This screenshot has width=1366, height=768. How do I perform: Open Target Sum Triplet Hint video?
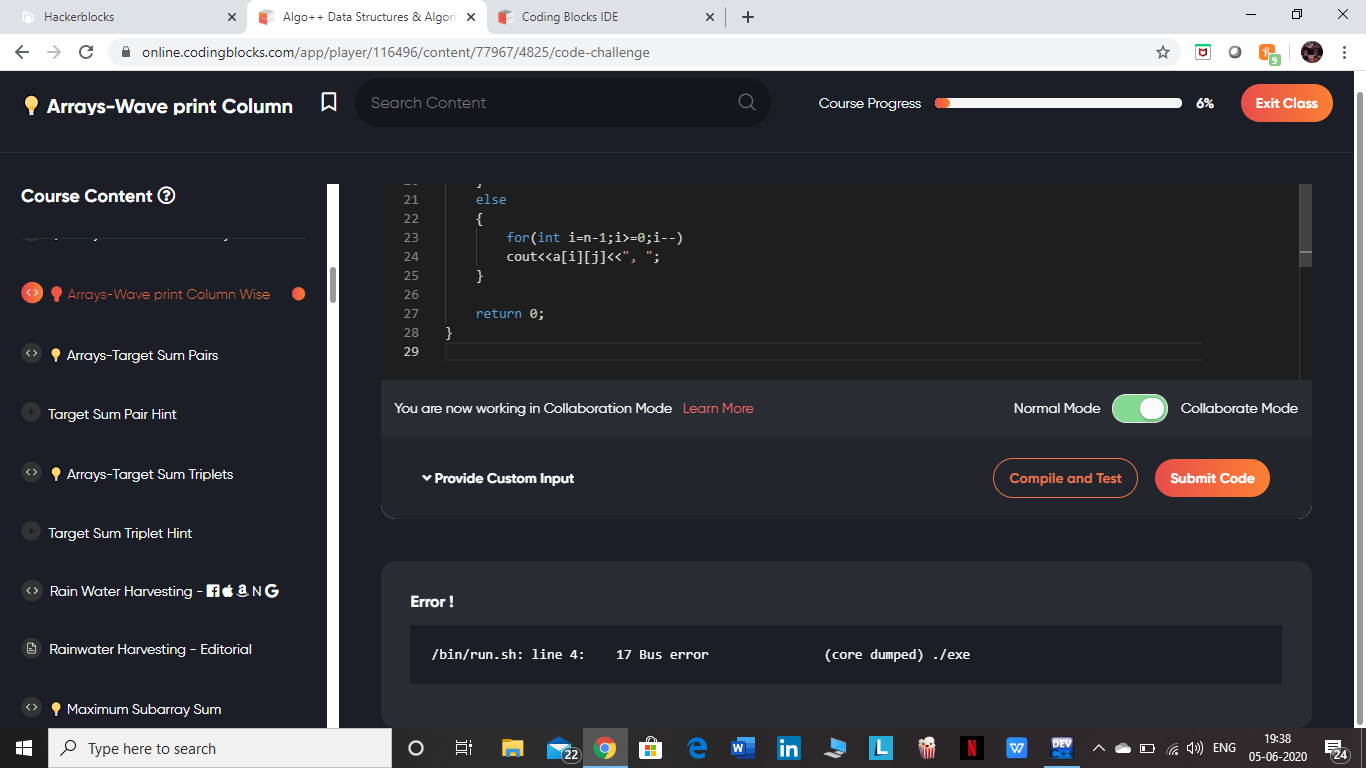coord(120,533)
